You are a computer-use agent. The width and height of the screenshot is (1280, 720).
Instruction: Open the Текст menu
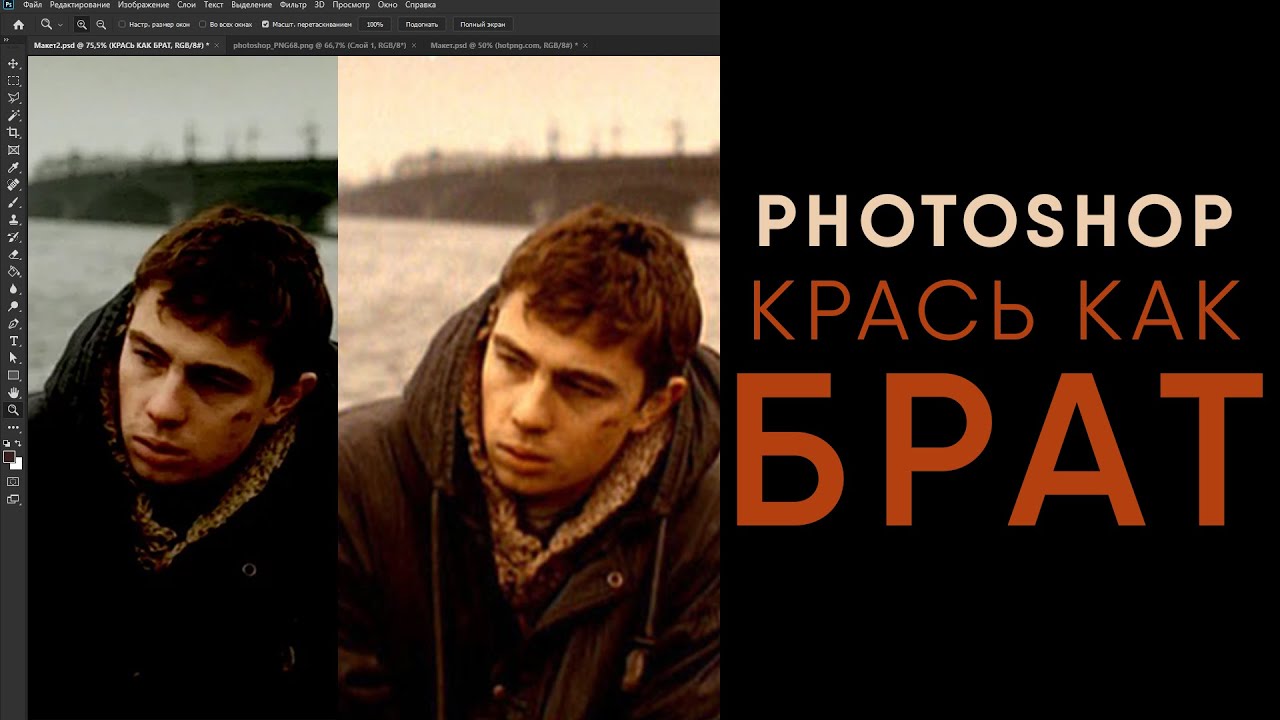click(x=213, y=5)
